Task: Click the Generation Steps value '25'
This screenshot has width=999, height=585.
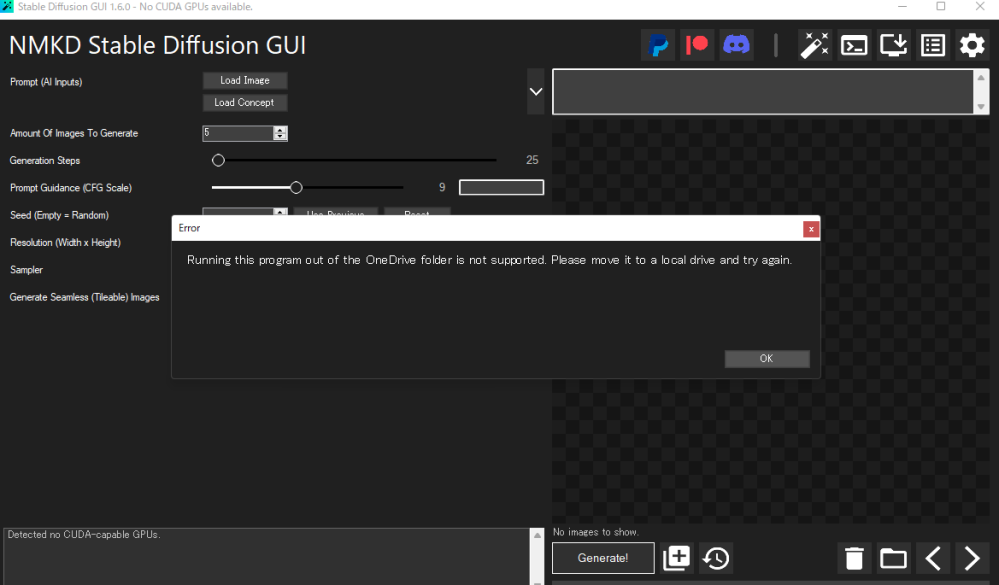Action: click(532, 160)
